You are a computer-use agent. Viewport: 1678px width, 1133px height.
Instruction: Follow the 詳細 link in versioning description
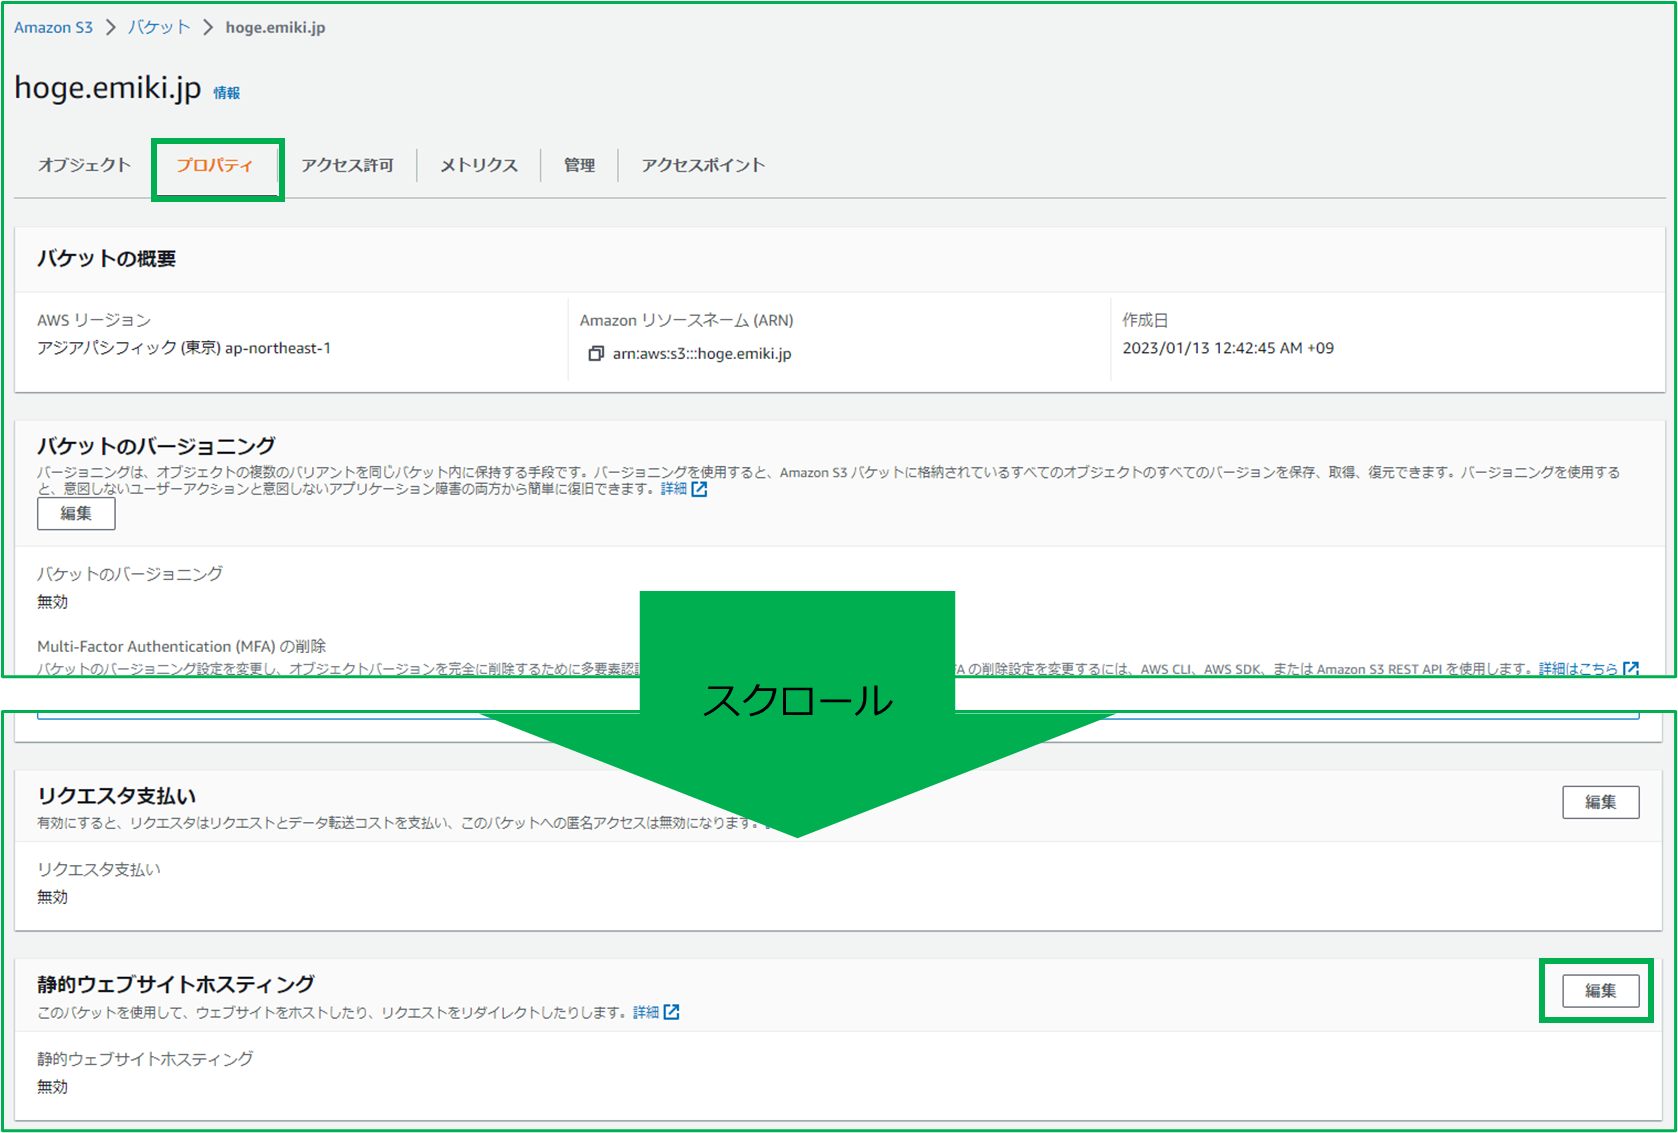(674, 489)
